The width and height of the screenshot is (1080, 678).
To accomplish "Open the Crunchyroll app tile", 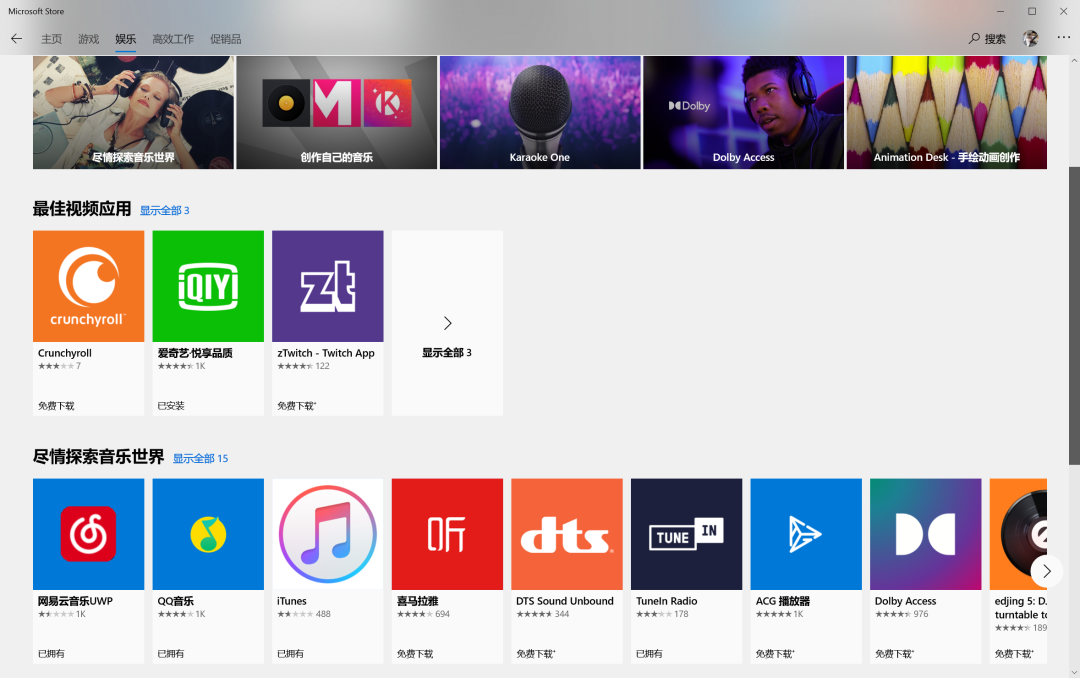I will (88, 286).
